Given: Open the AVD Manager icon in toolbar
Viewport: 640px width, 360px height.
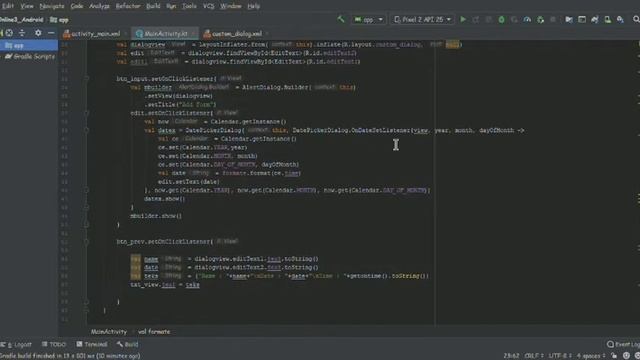Looking at the screenshot, I should click(608, 19).
